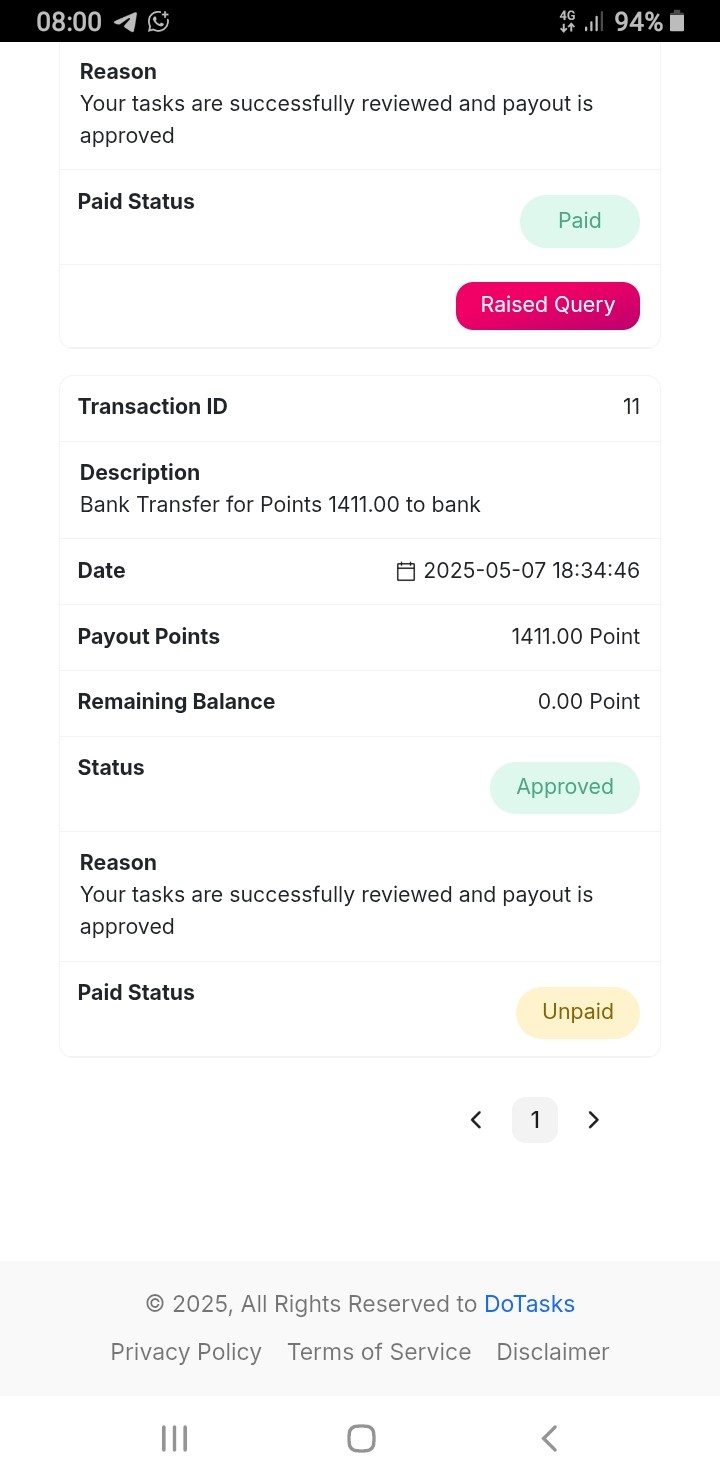
Task: Tap the Unpaid status badge
Action: tap(578, 1012)
